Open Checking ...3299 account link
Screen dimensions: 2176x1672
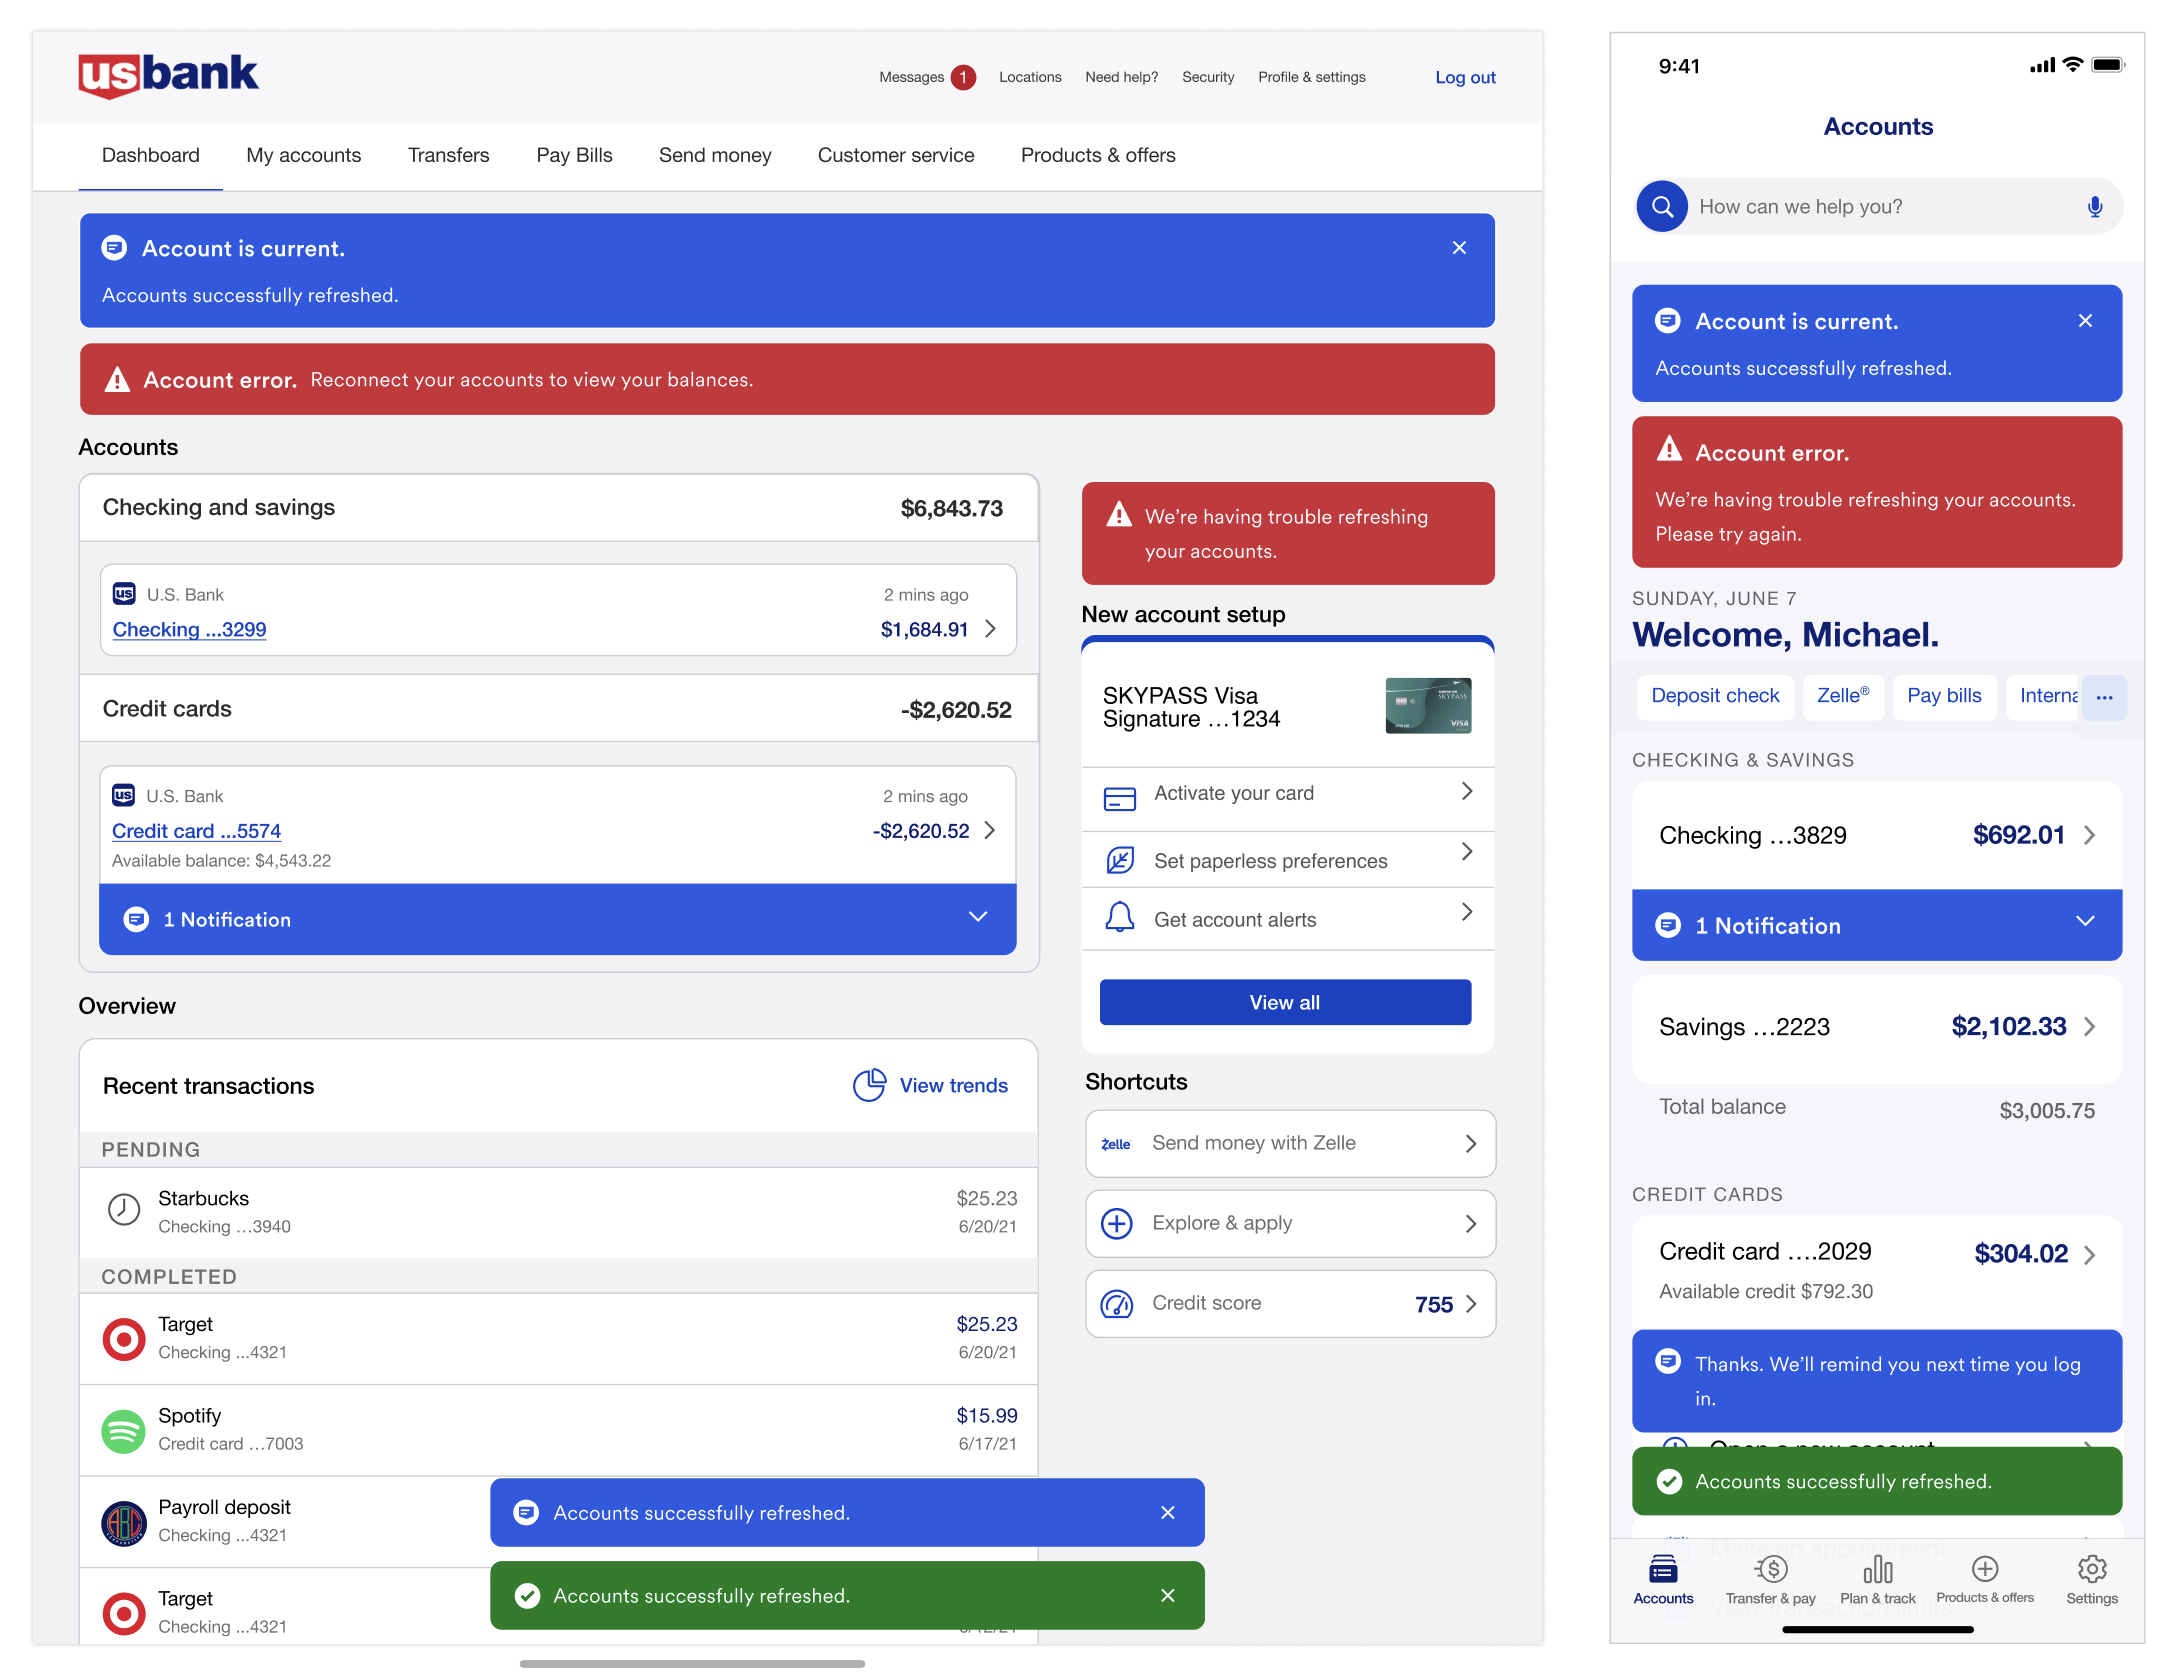pyautogui.click(x=189, y=630)
